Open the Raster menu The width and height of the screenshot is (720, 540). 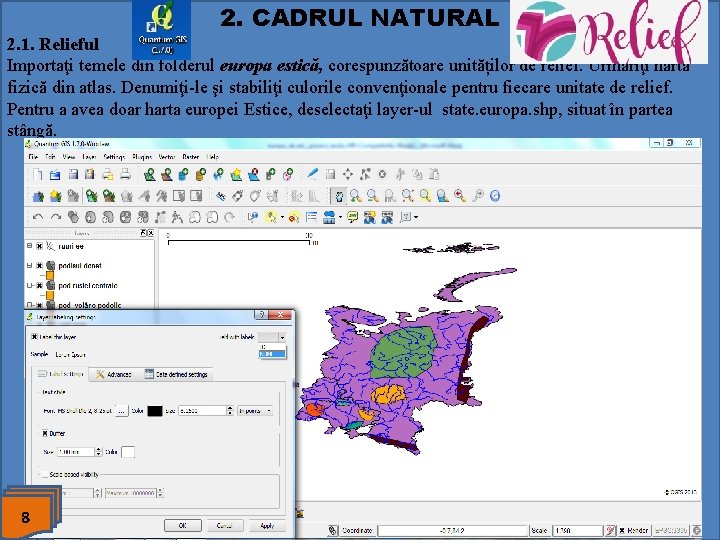click(191, 157)
